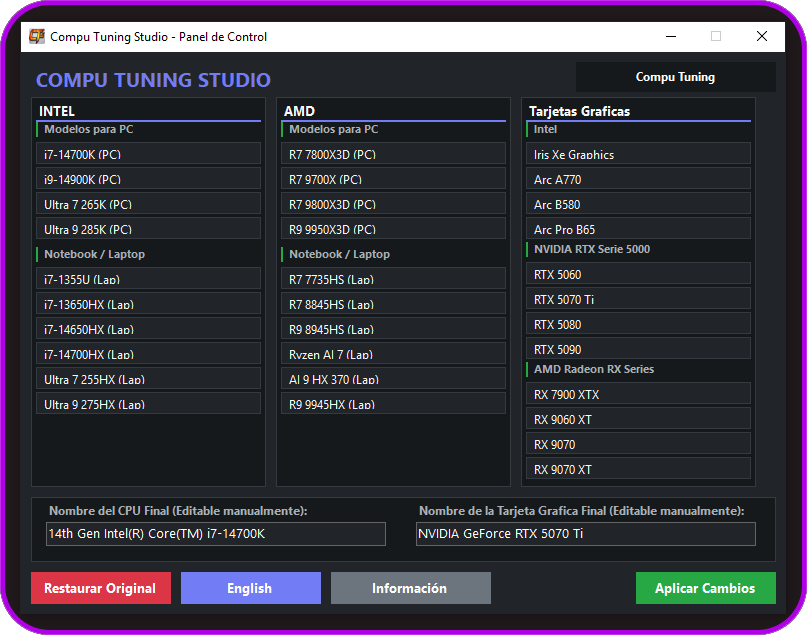Viewport: 807px width, 635px height.
Task: Select i7-14700K (PC) processor
Action: [x=148, y=153]
